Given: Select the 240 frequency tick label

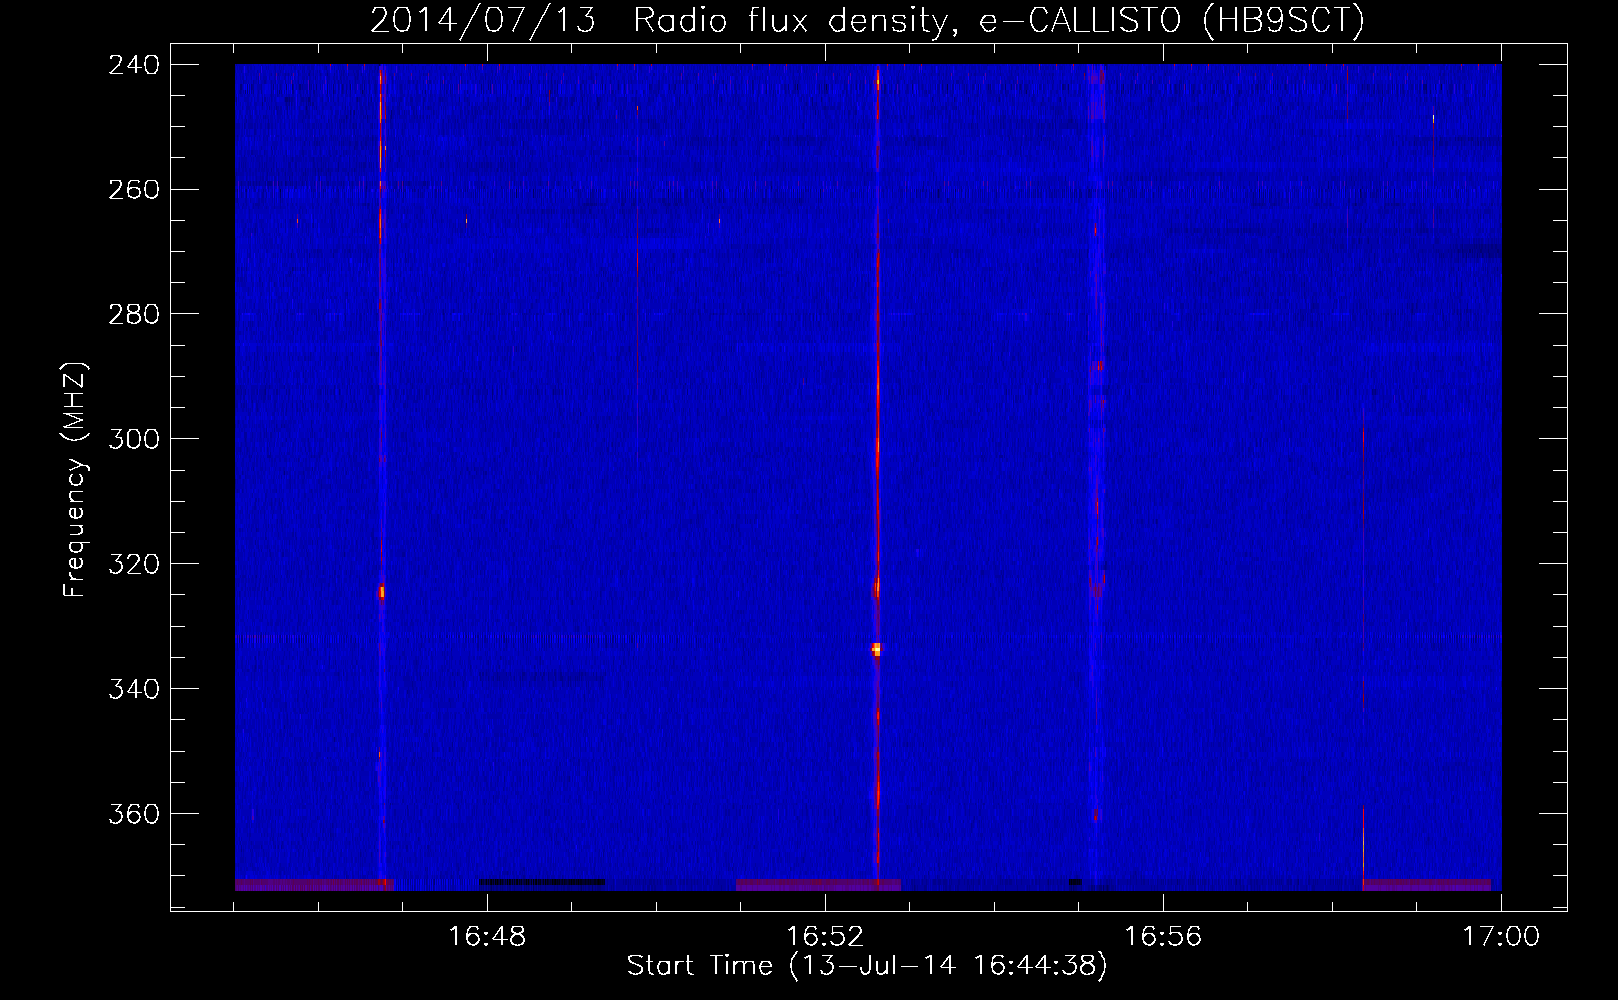Looking at the screenshot, I should coord(133,64).
